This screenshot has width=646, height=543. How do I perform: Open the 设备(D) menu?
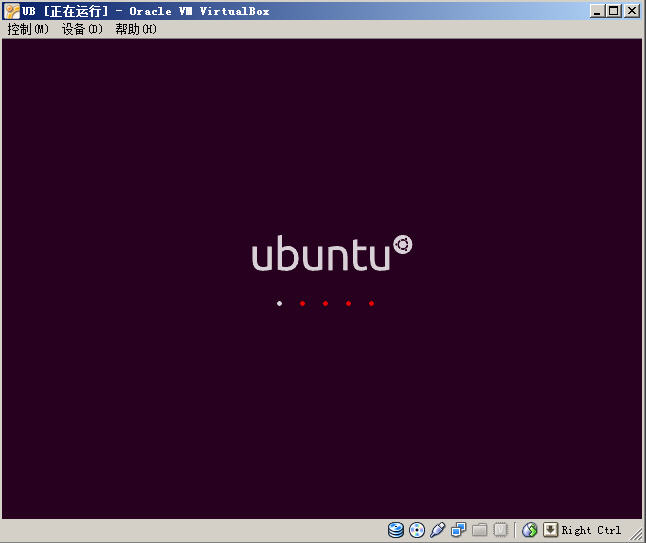[82, 29]
